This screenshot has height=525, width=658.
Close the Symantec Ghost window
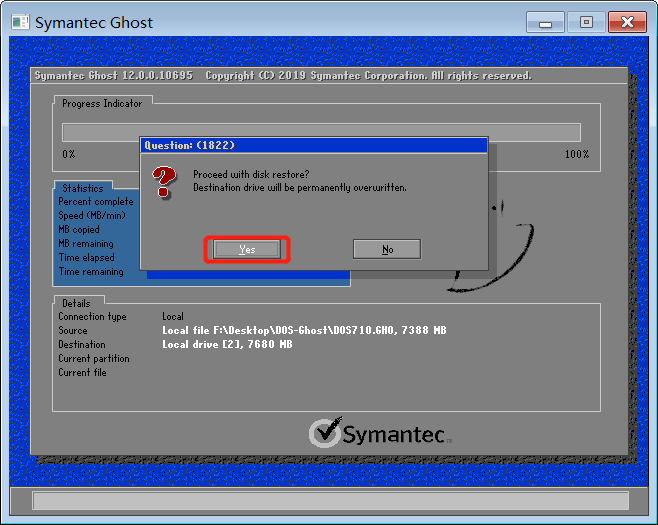tap(627, 22)
